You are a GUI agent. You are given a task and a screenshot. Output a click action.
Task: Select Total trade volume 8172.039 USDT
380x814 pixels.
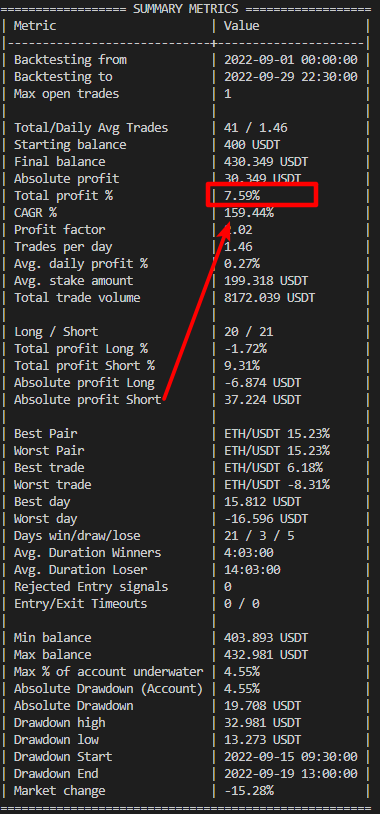pyautogui.click(x=269, y=298)
